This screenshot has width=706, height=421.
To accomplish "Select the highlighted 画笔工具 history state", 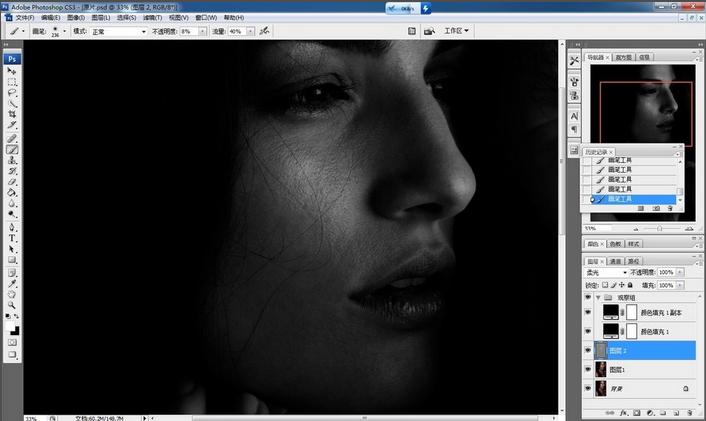I will point(633,199).
